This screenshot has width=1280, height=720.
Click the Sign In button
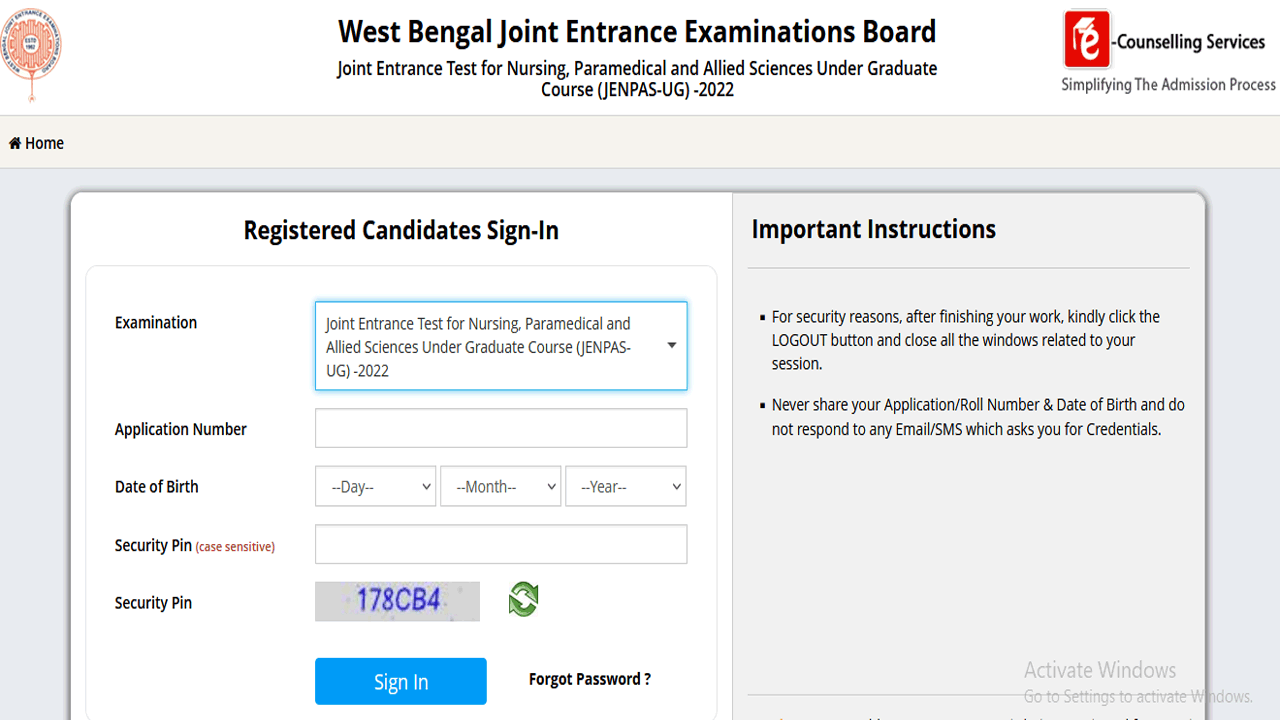(x=400, y=681)
